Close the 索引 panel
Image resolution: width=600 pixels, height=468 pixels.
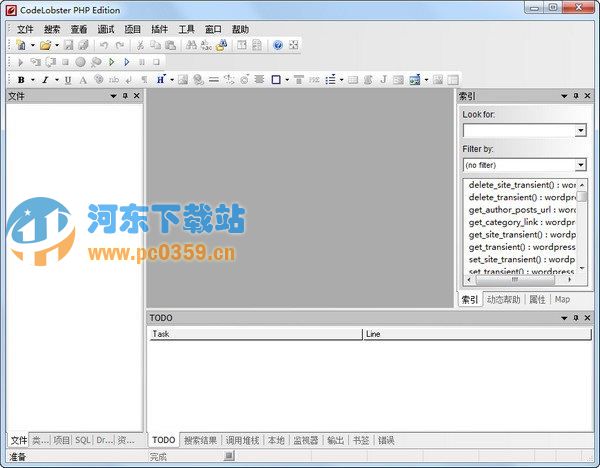588,96
